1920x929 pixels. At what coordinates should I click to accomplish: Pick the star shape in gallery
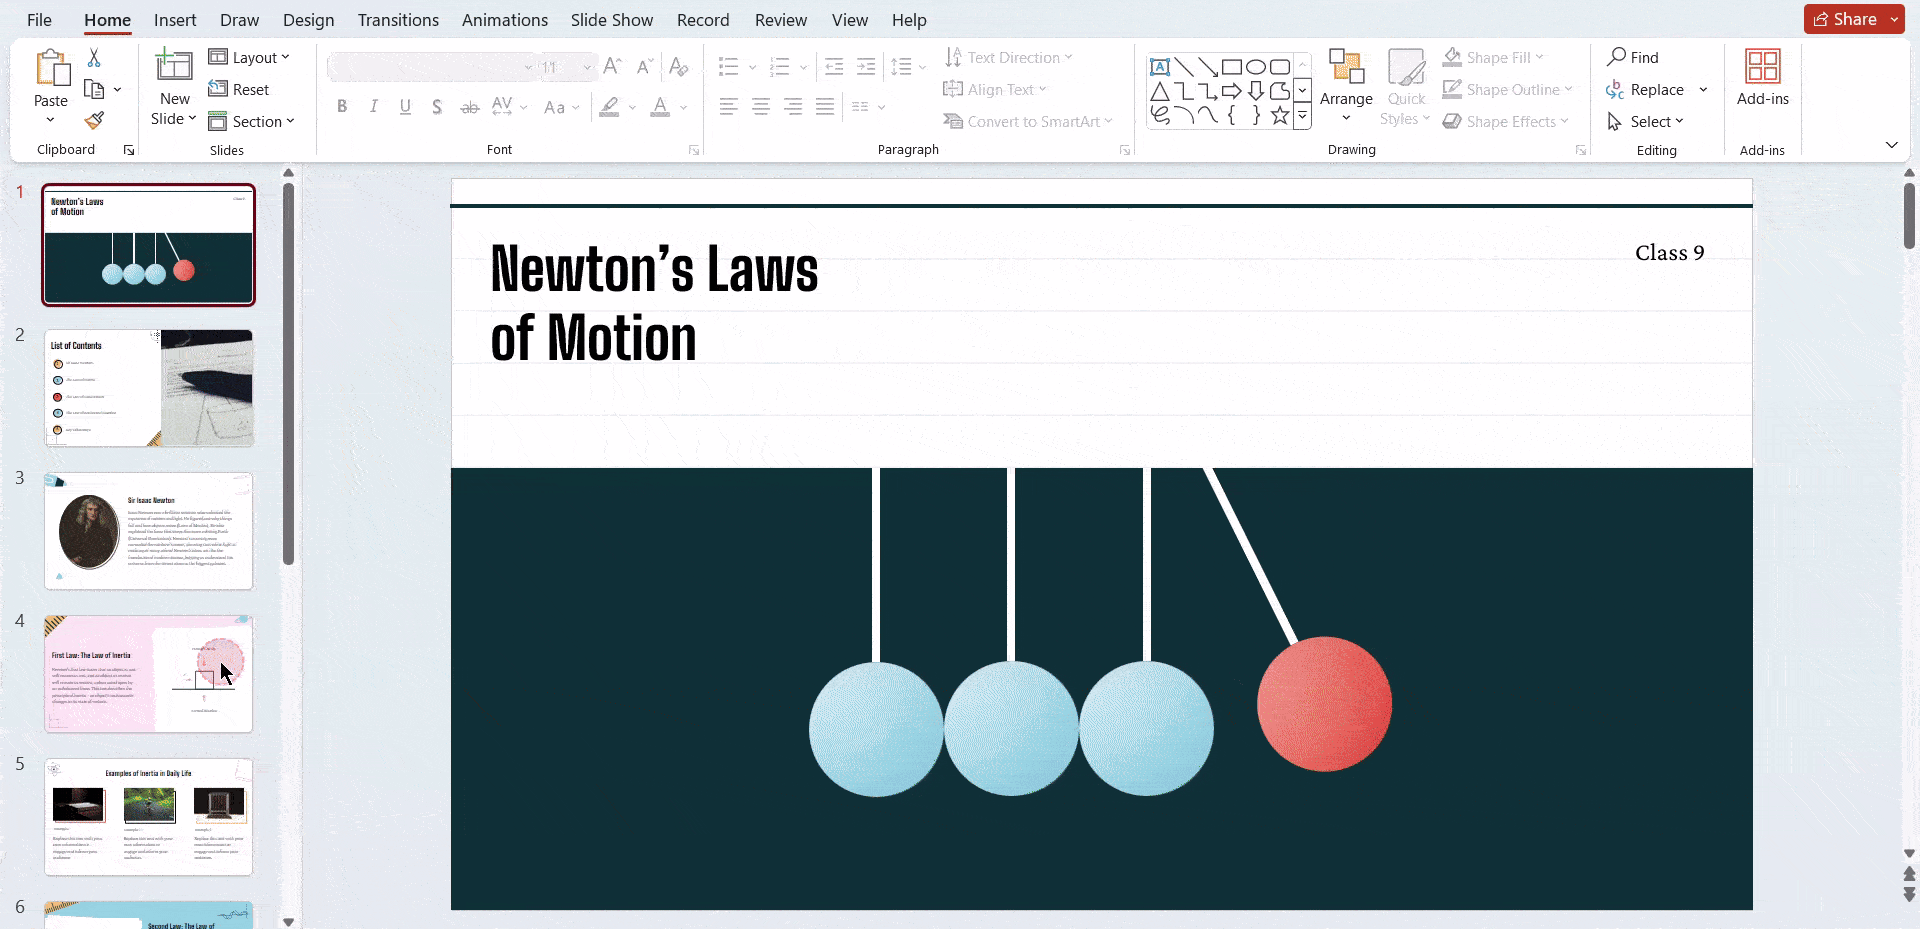[x=1280, y=115]
